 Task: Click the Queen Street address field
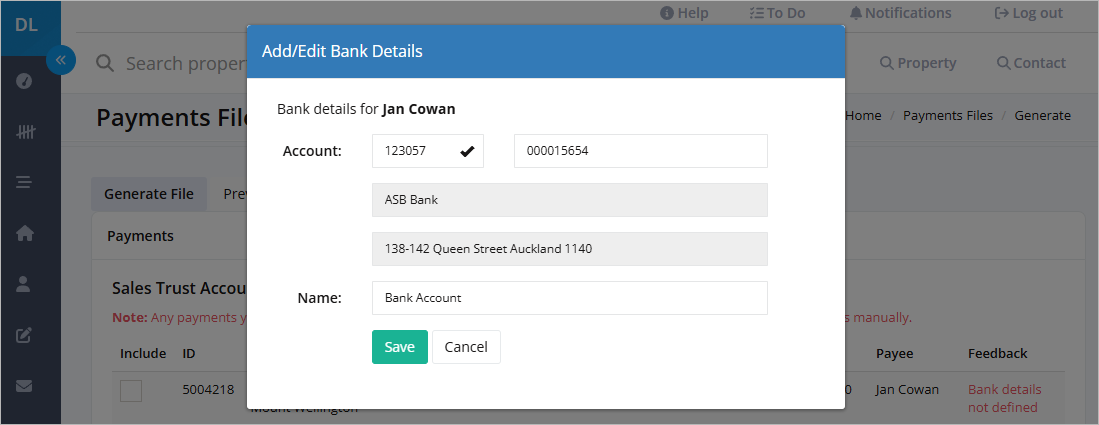[x=570, y=249]
